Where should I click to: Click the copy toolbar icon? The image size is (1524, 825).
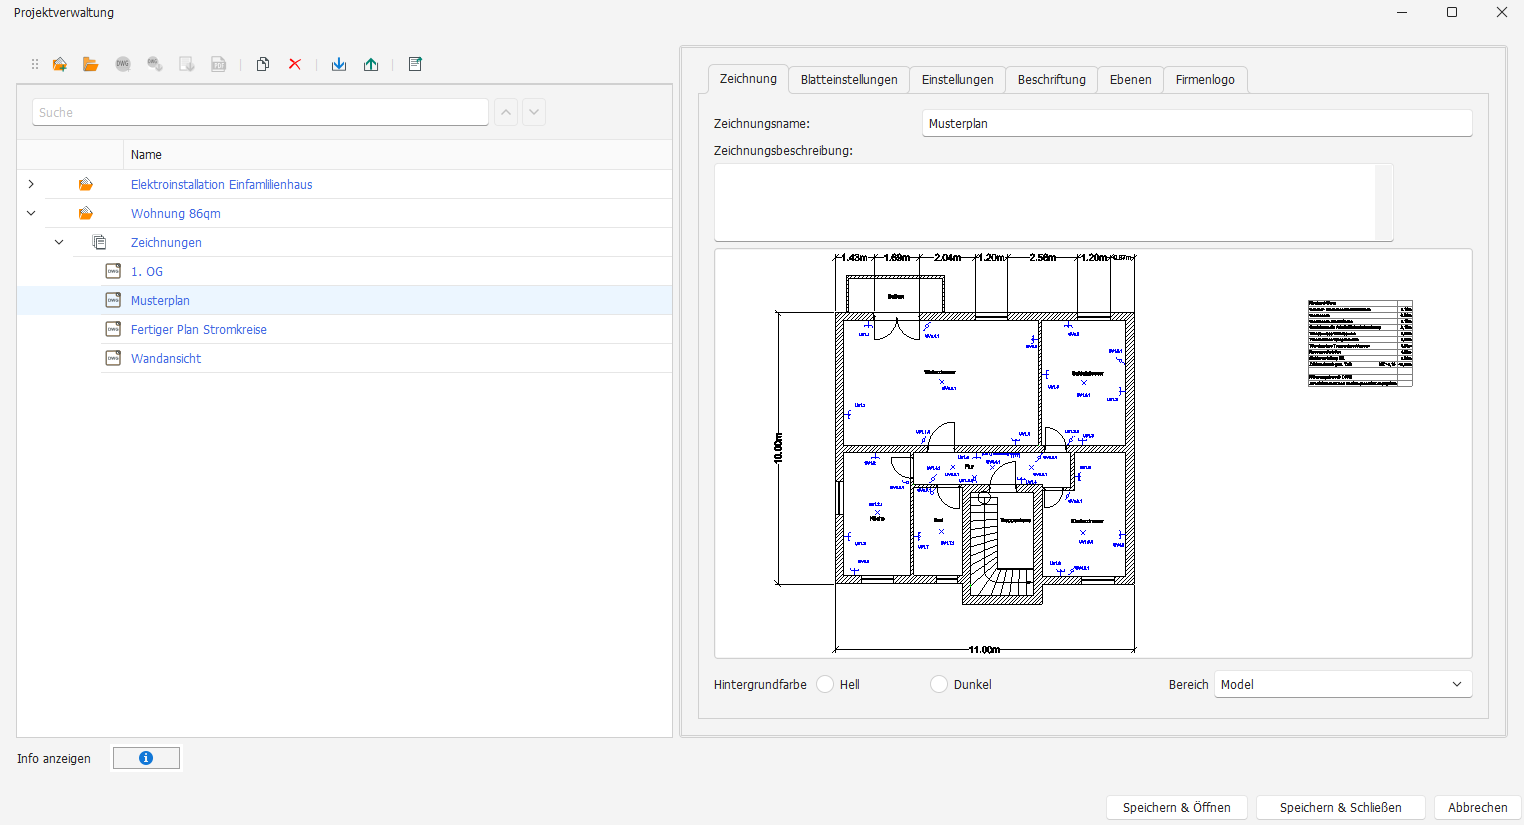[x=263, y=64]
